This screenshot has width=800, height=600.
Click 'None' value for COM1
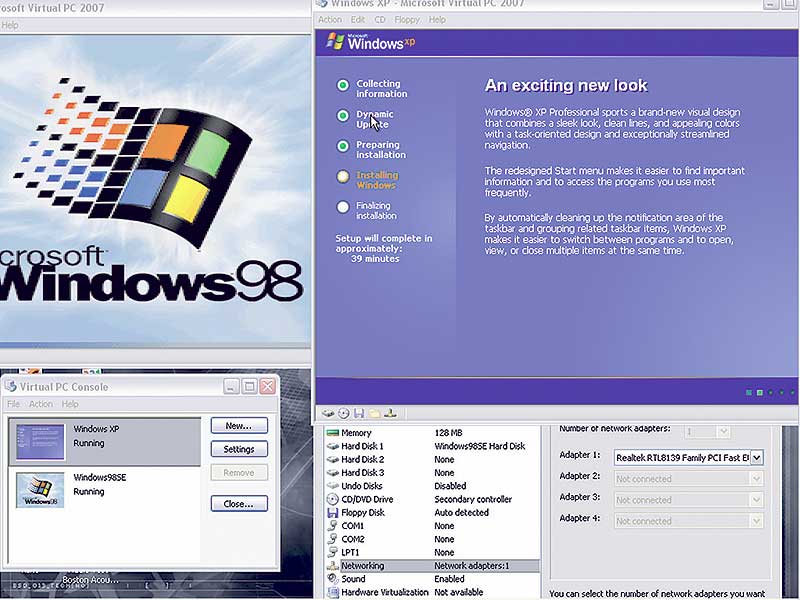(444, 526)
